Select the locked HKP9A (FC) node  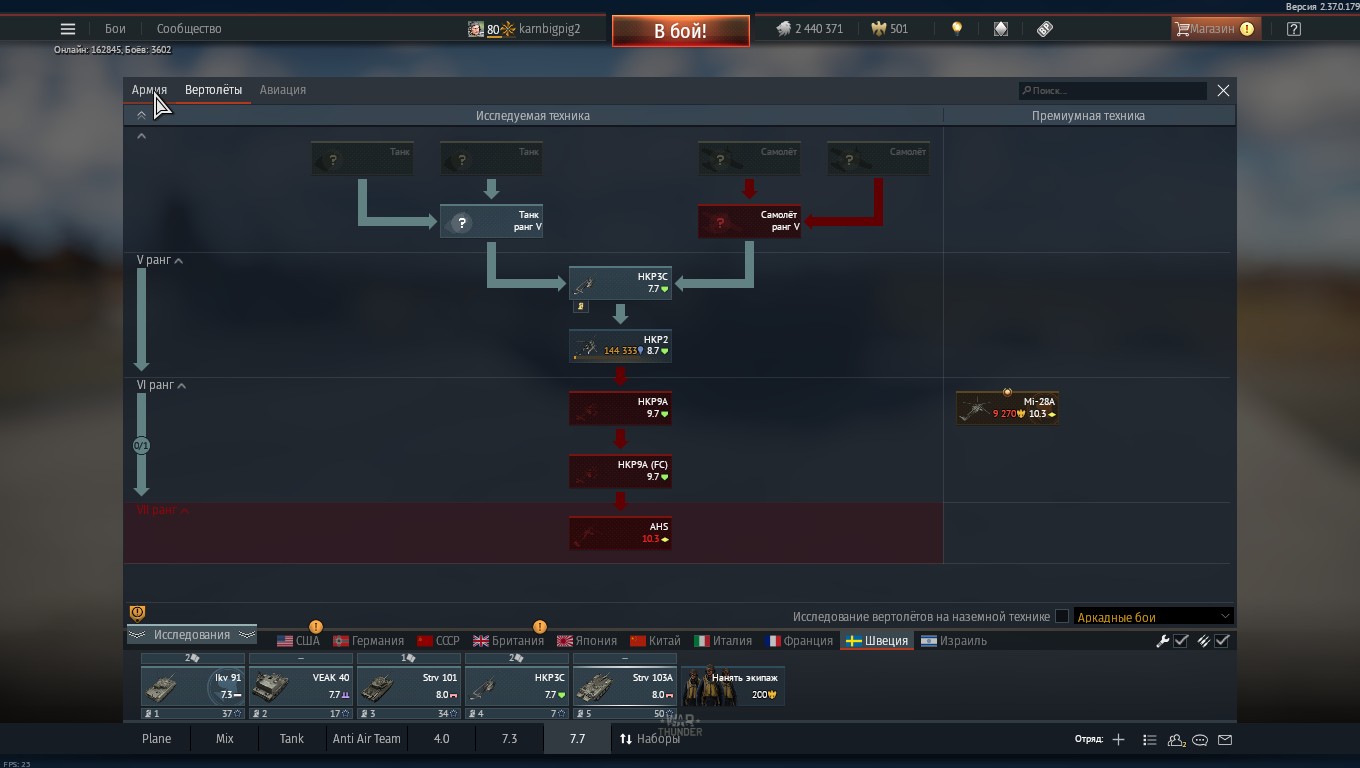(x=620, y=471)
